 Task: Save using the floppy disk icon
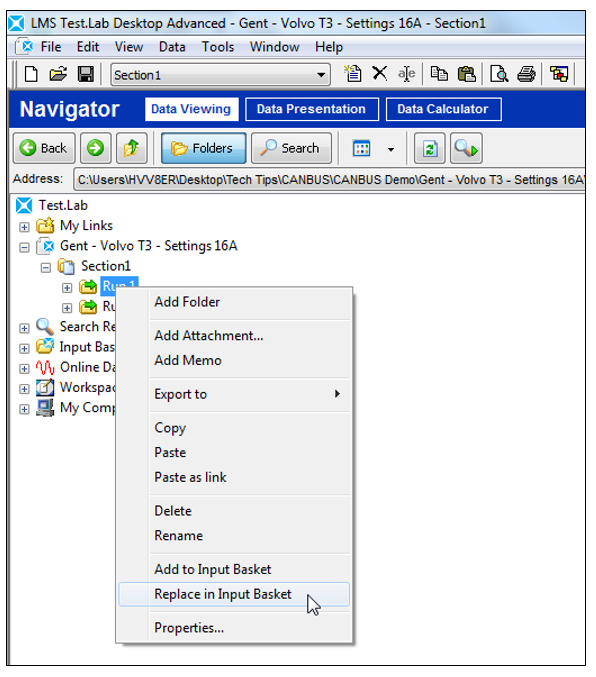(86, 74)
